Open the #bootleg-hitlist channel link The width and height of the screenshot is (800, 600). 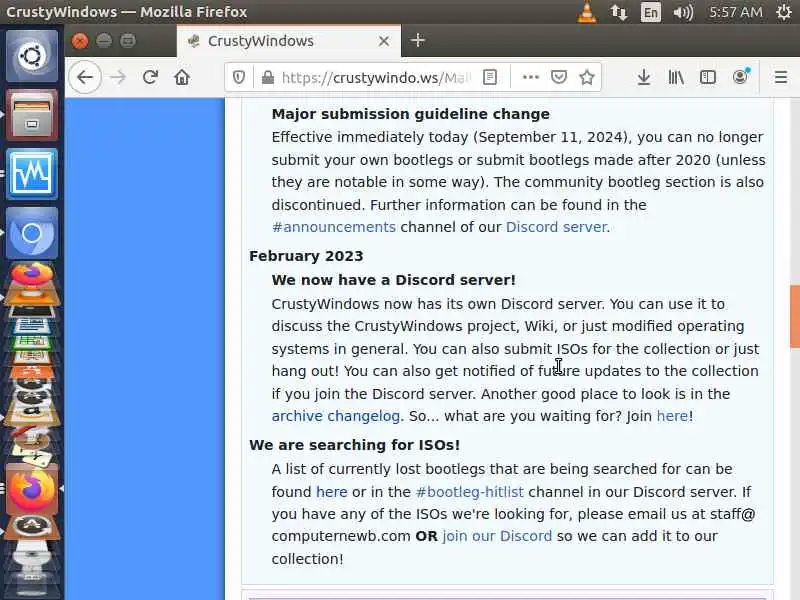(469, 492)
